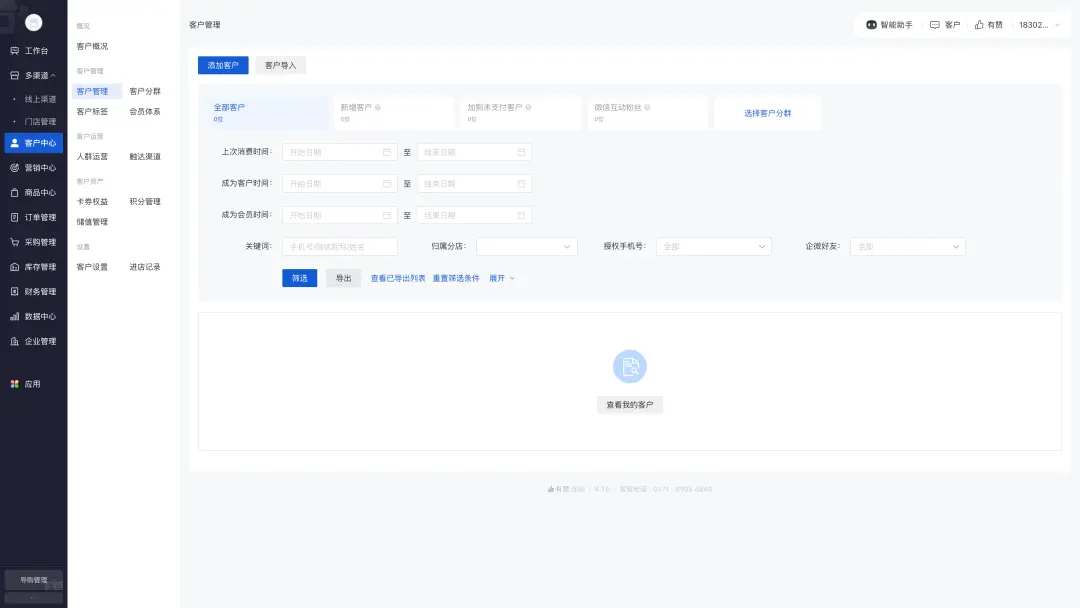1080x608 pixels.
Task: Select the 客户分群 menu item
Action: 145,91
